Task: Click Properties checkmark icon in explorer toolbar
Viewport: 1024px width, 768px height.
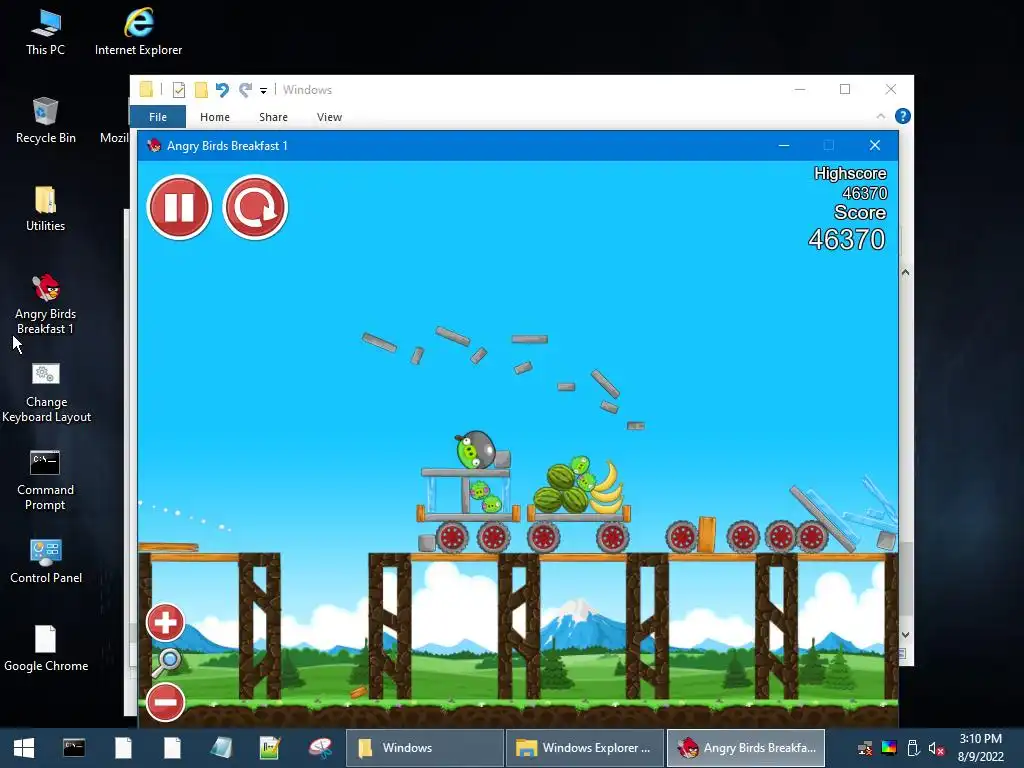Action: [x=178, y=89]
